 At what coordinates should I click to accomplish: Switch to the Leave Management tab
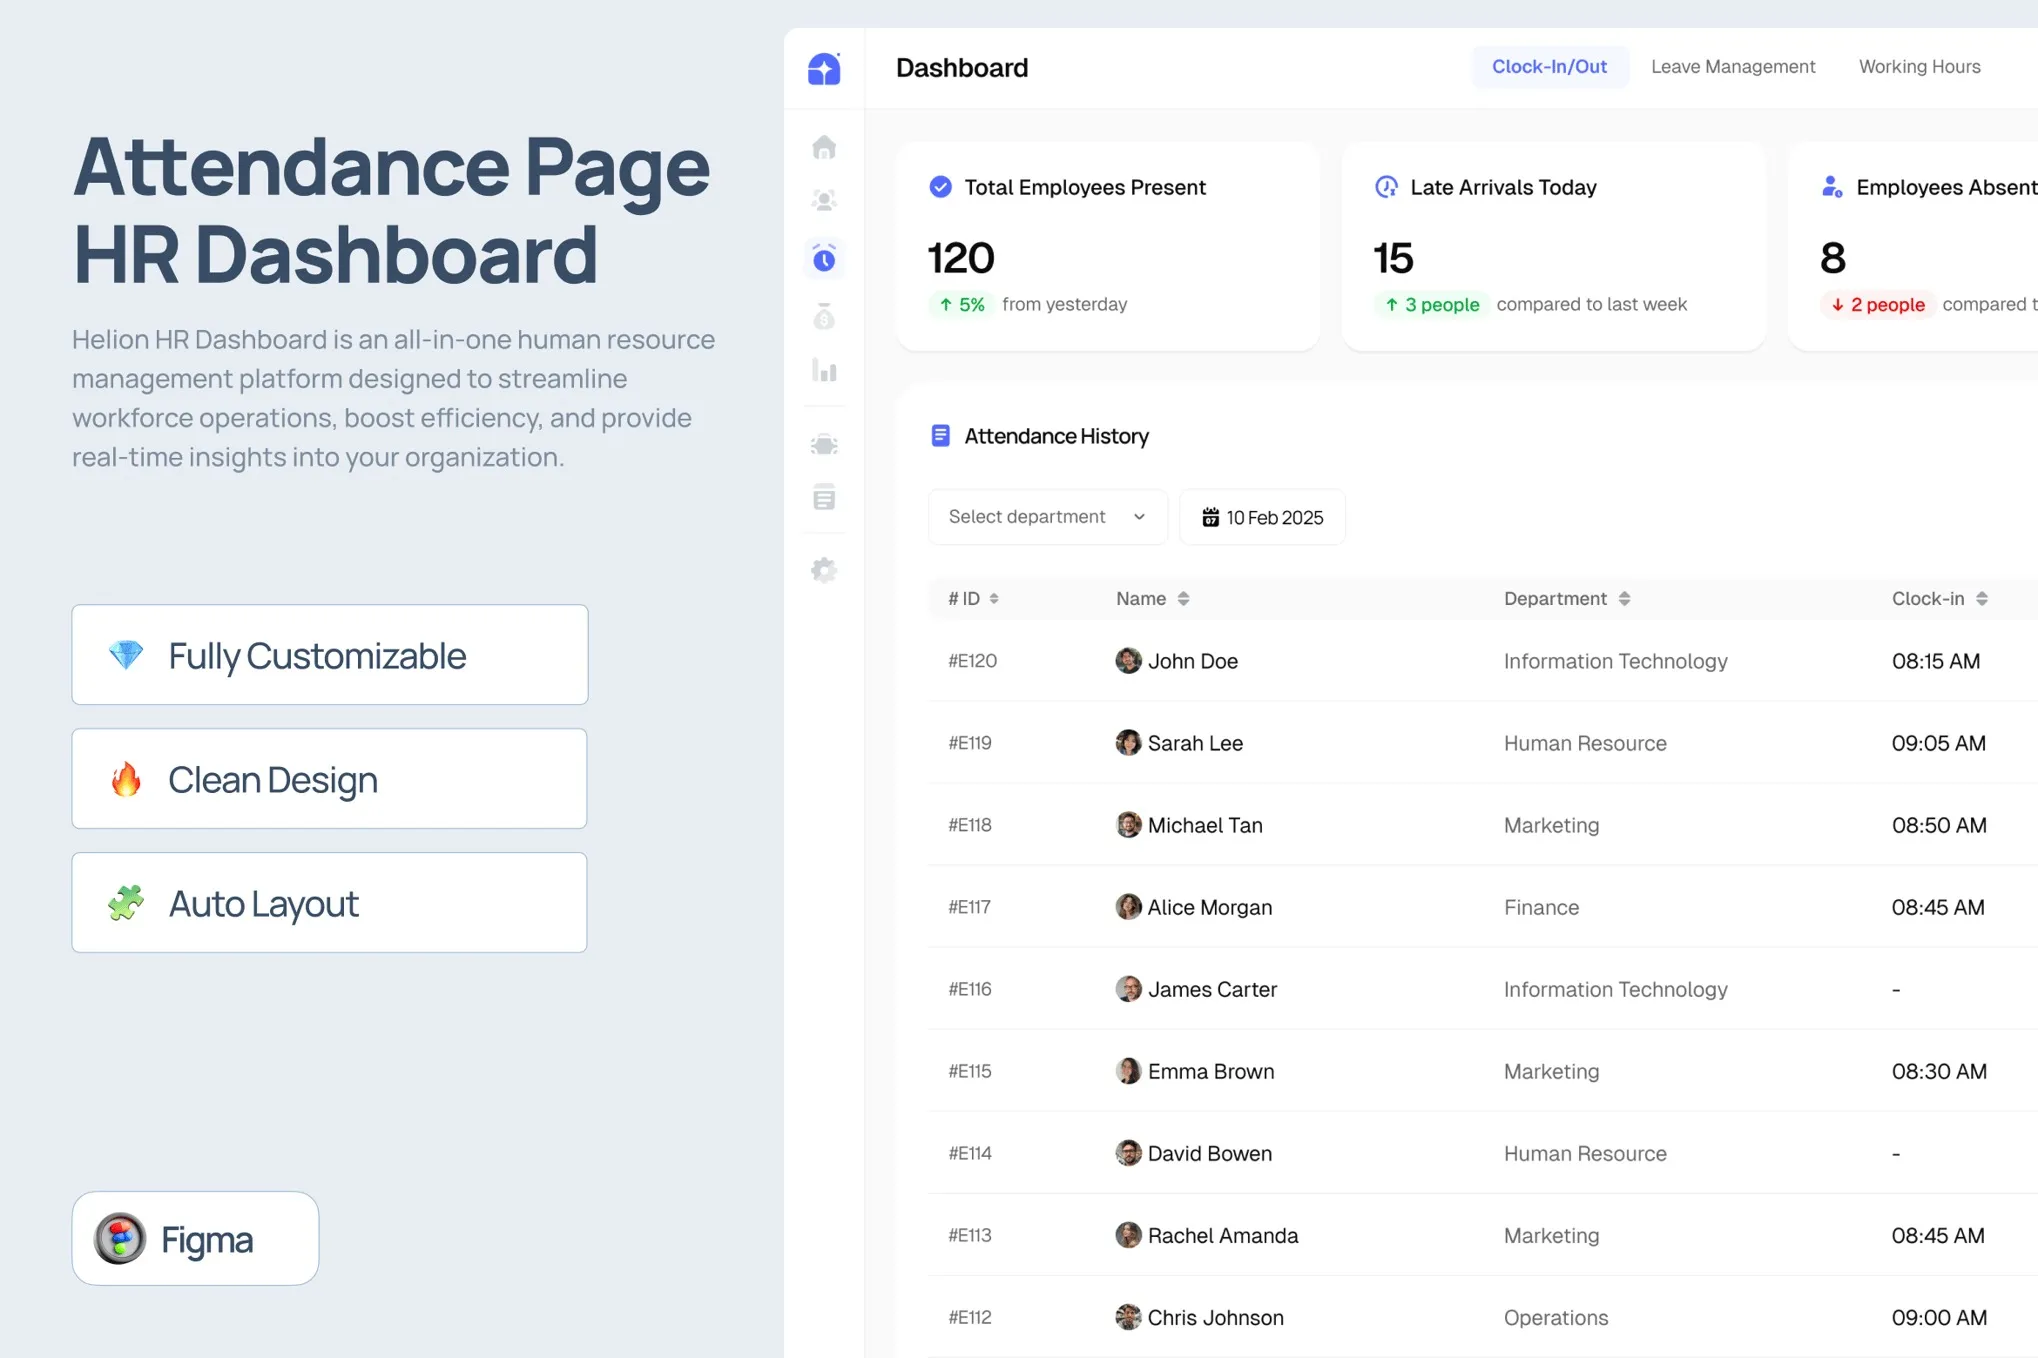coord(1732,67)
